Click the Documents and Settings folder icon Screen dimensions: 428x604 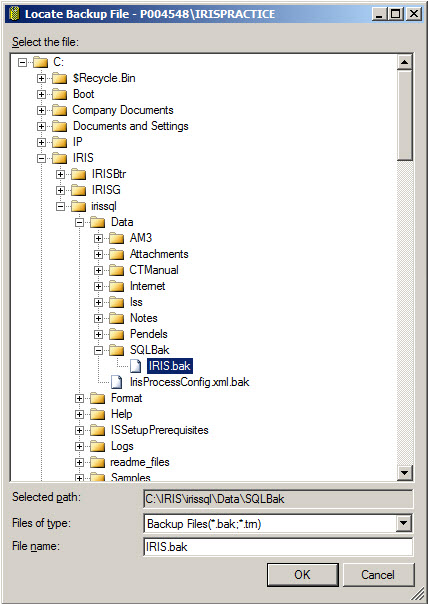59,126
